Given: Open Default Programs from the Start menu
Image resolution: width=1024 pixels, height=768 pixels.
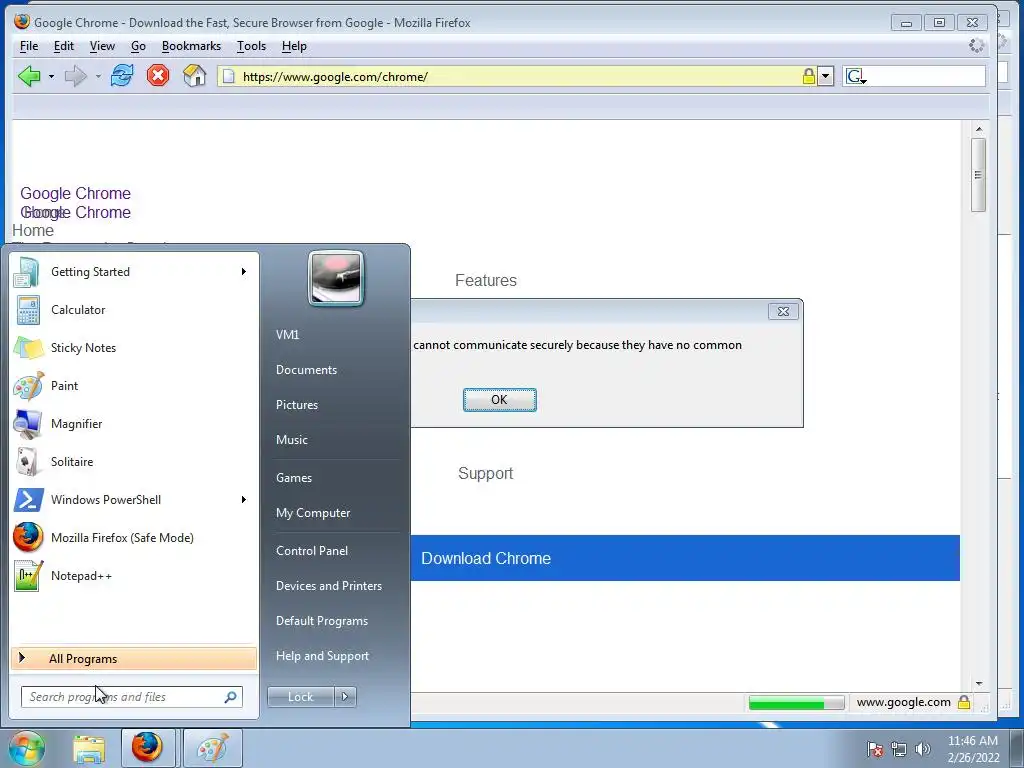Looking at the screenshot, I should tap(321, 621).
